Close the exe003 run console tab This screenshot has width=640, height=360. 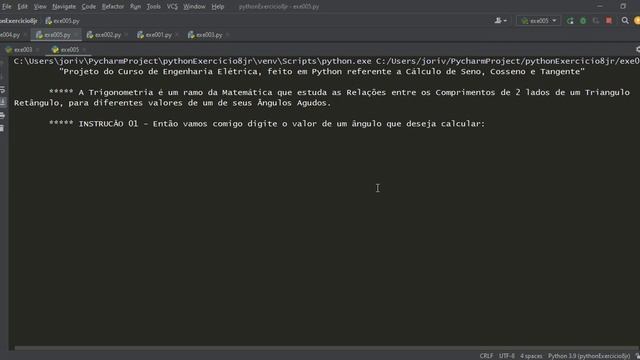coord(37,50)
